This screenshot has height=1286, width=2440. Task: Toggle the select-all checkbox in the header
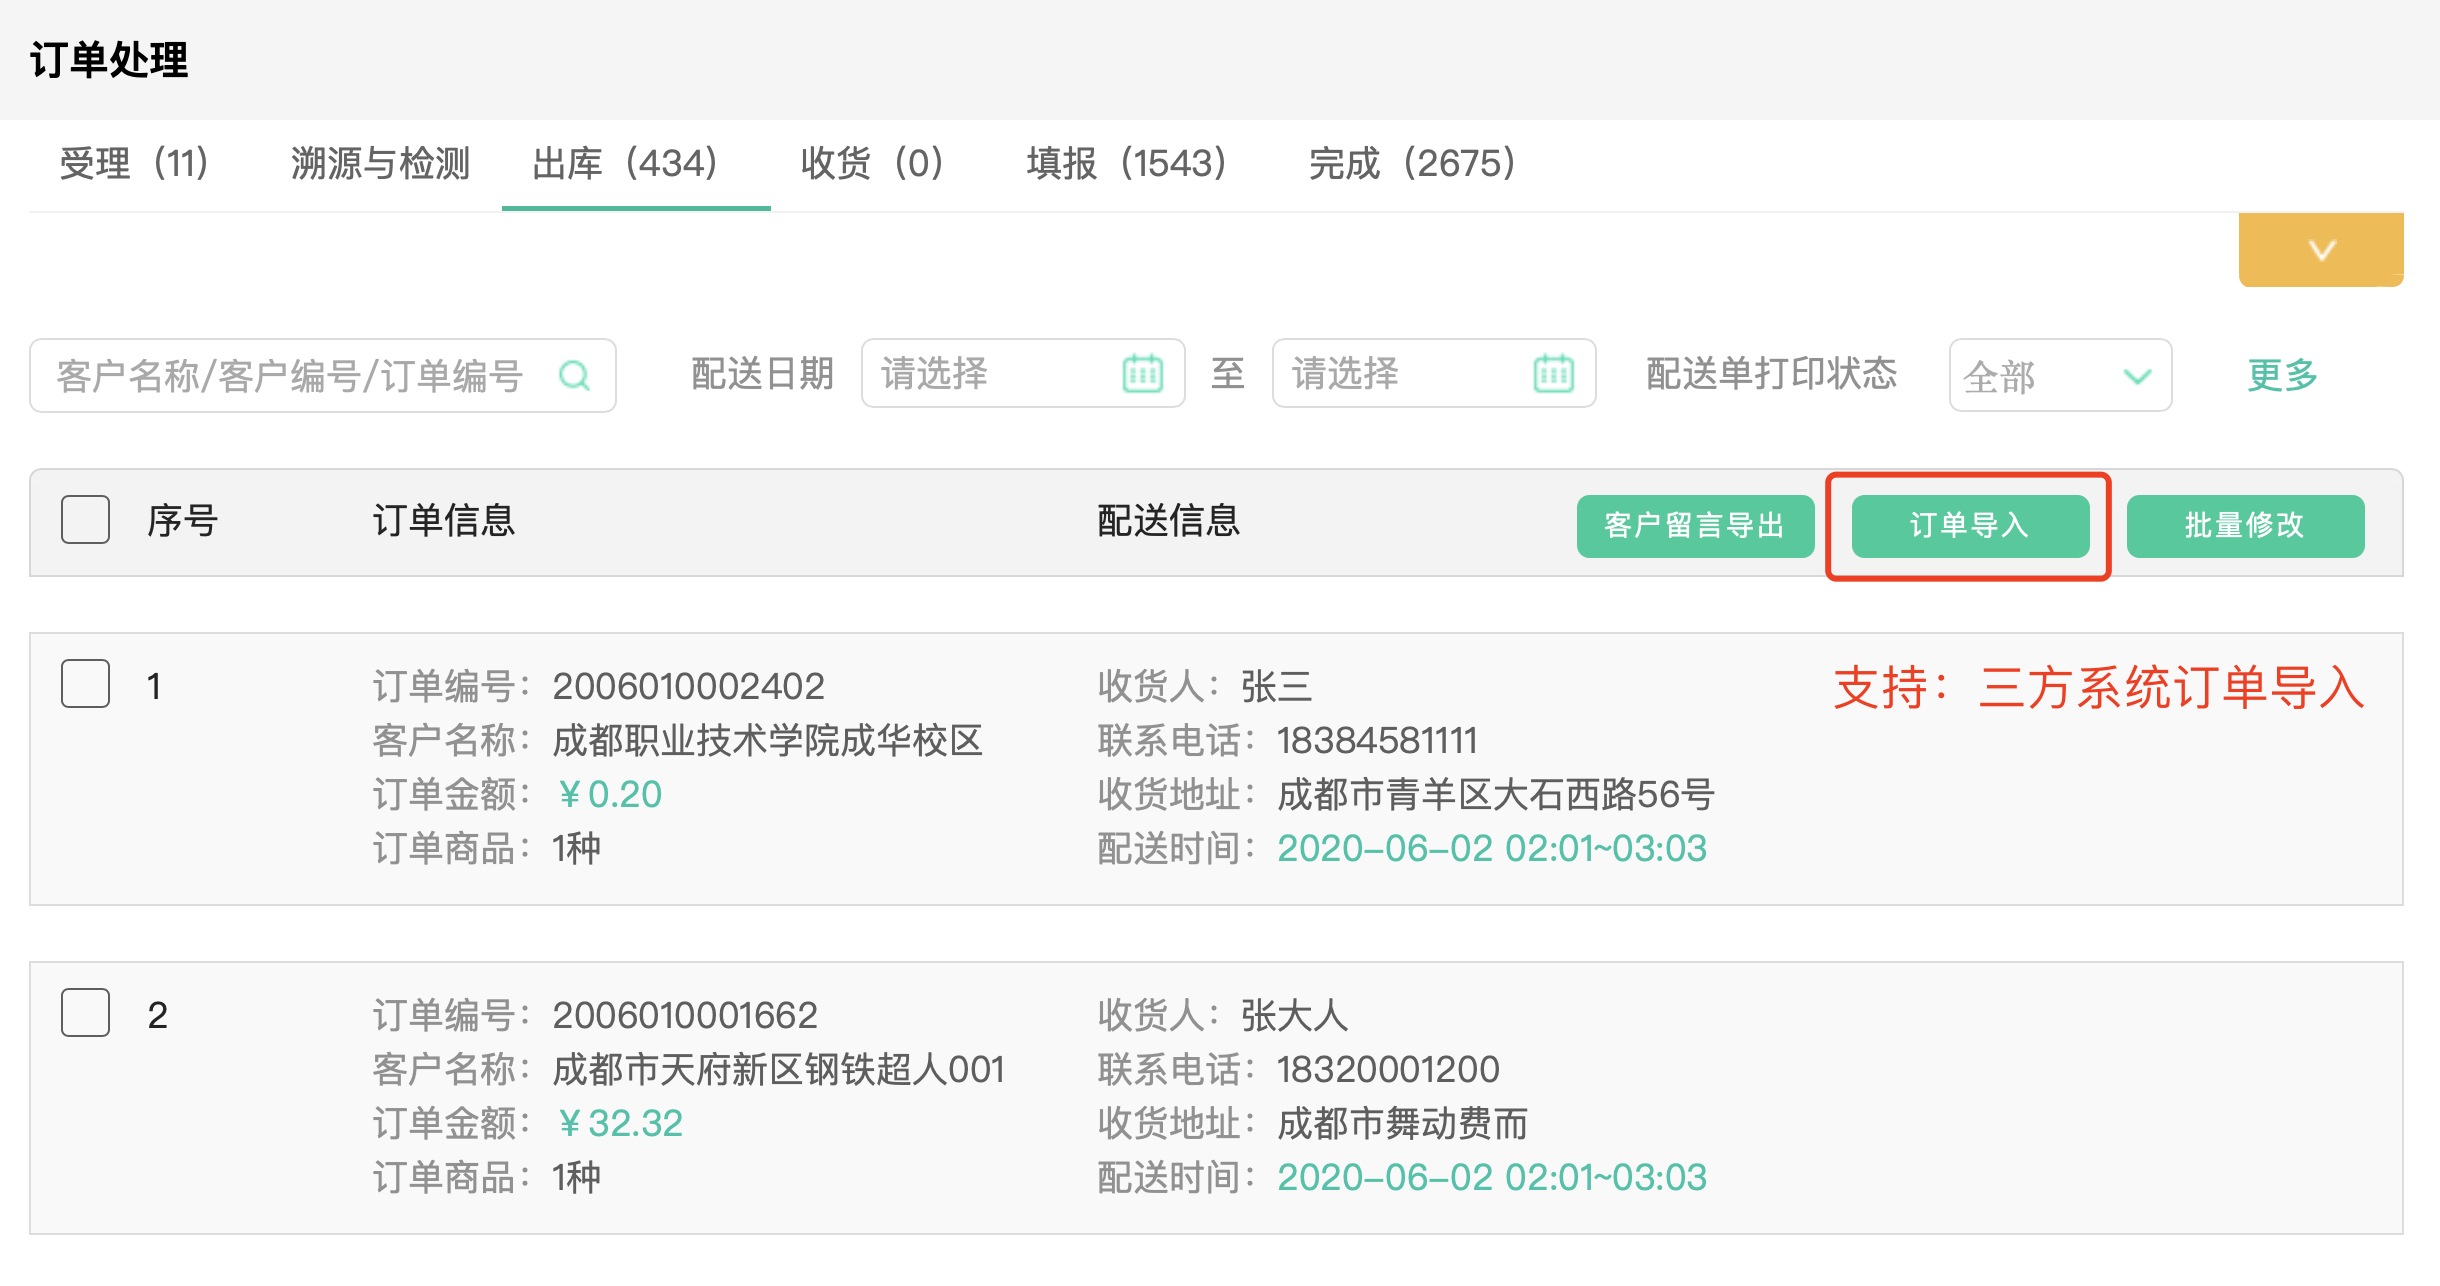[85, 519]
